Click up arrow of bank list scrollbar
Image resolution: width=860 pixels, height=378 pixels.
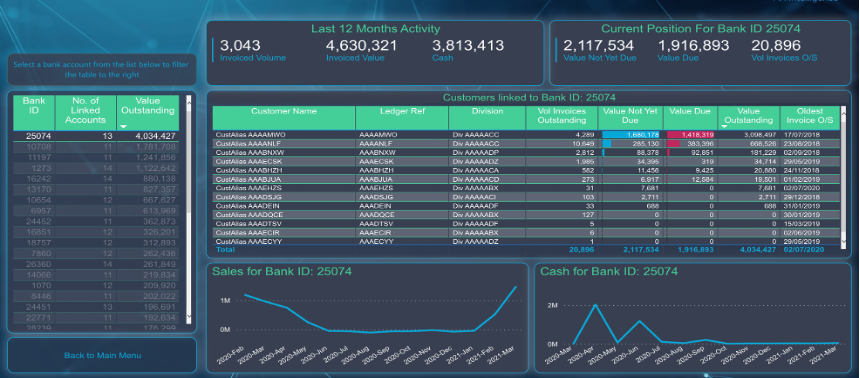[189, 100]
